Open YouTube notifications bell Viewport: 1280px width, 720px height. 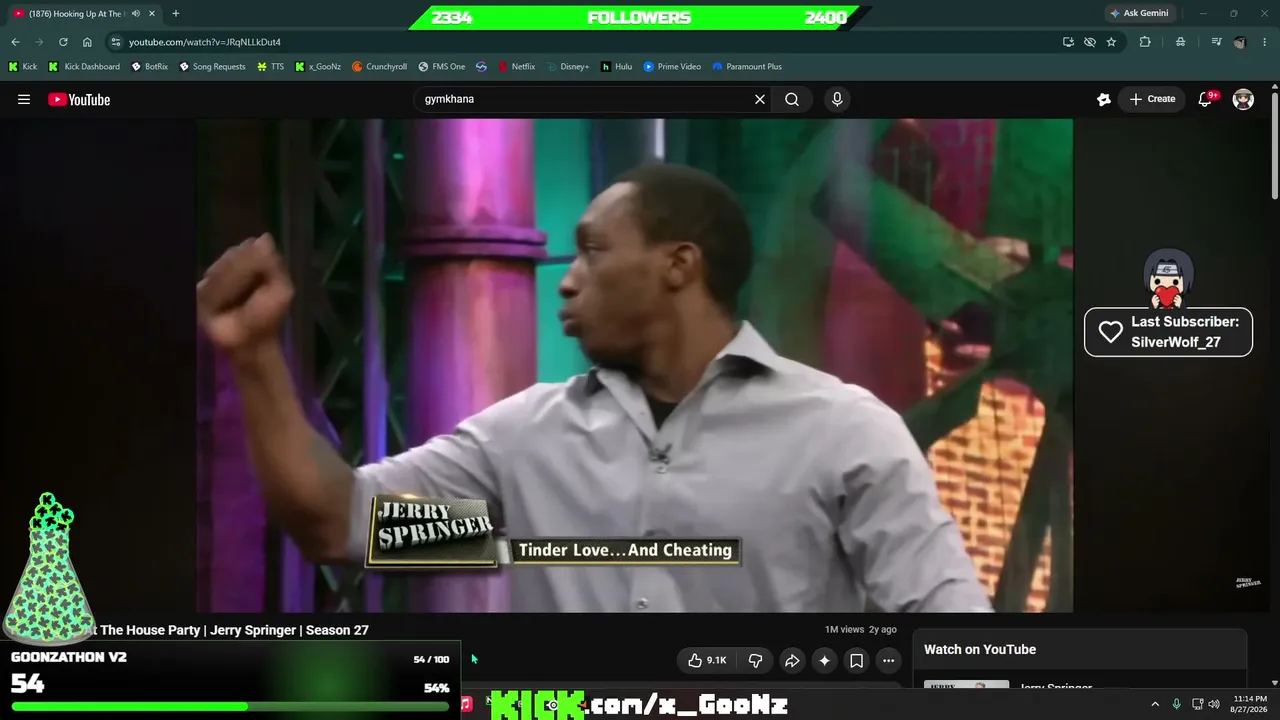click(x=1206, y=99)
